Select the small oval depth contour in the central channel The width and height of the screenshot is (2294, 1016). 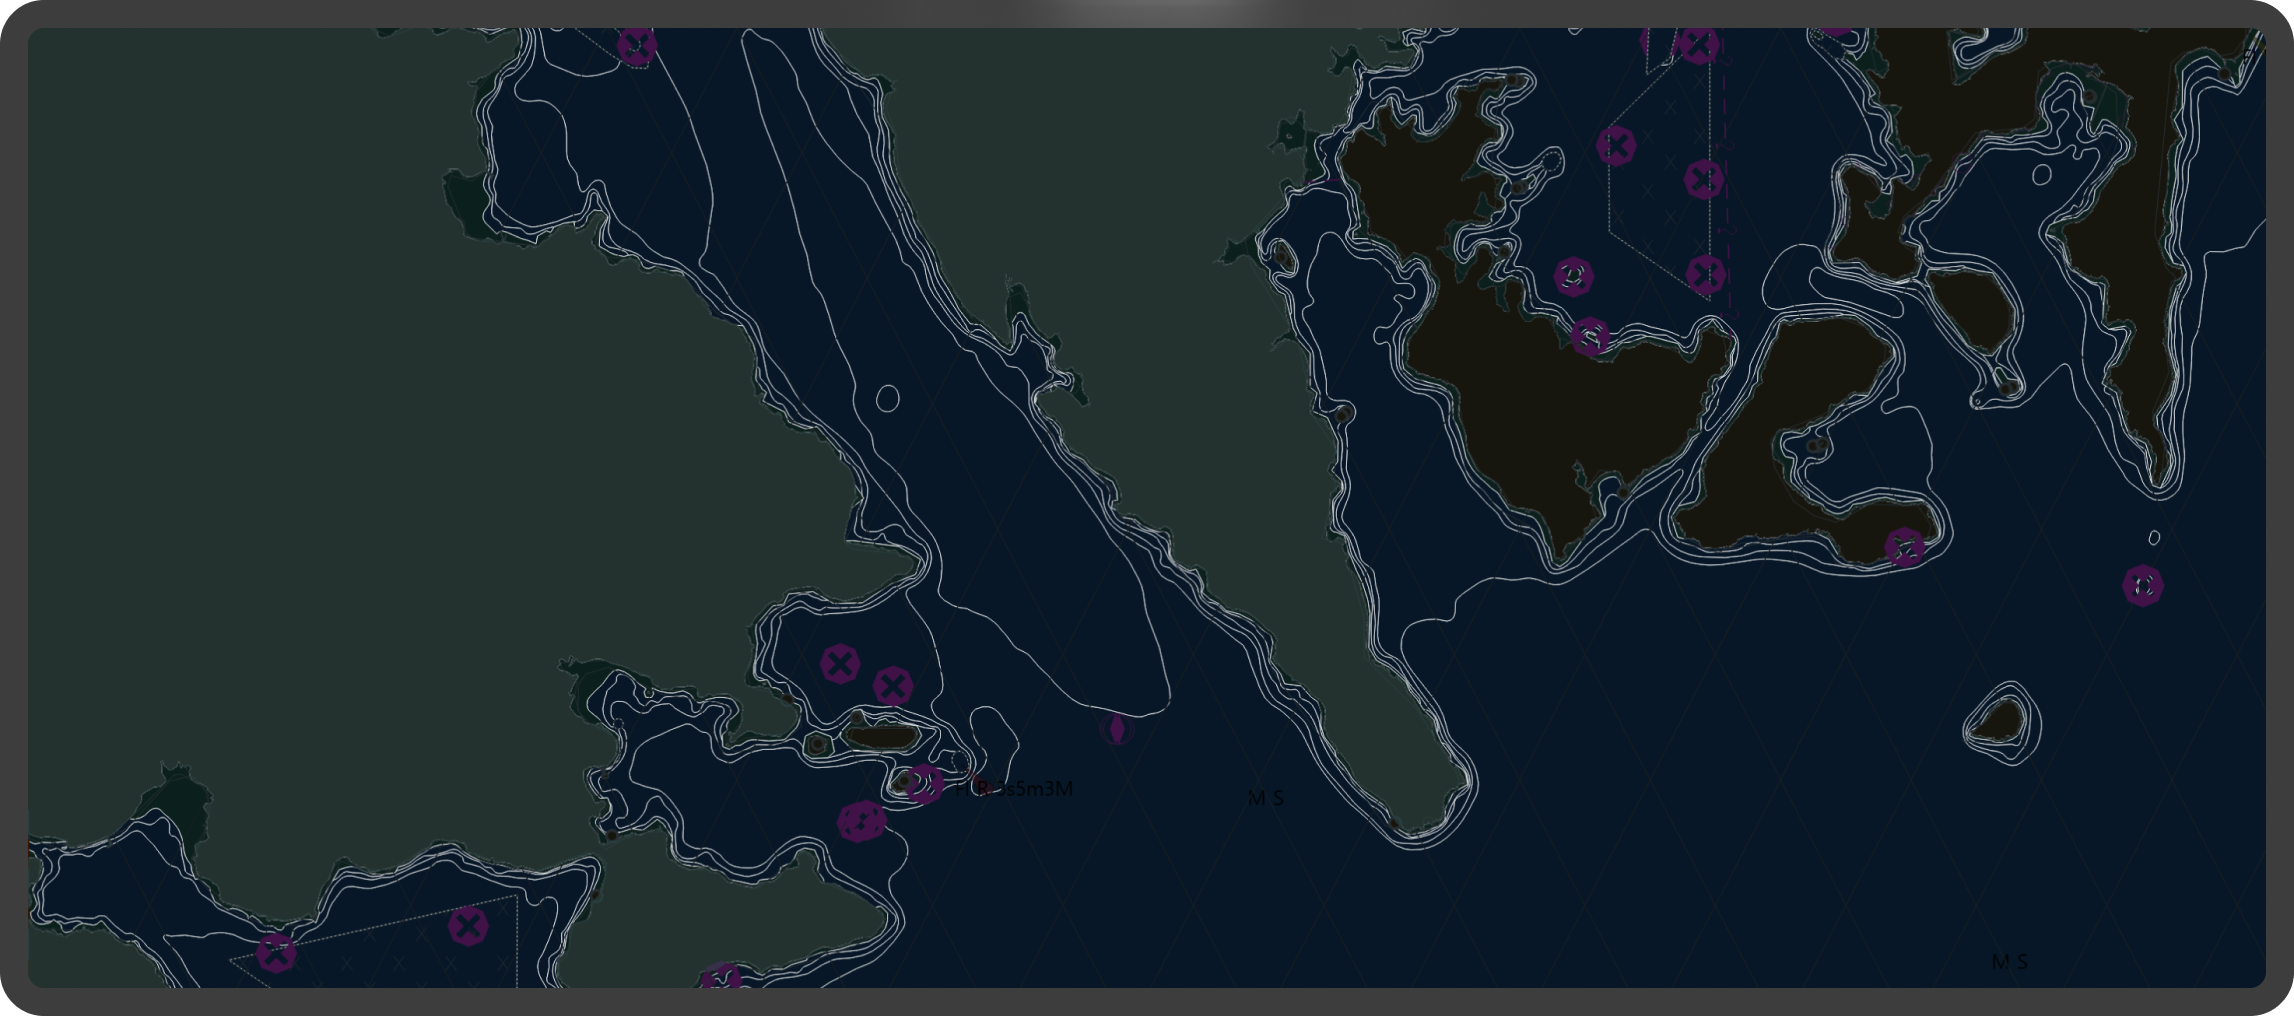[887, 398]
